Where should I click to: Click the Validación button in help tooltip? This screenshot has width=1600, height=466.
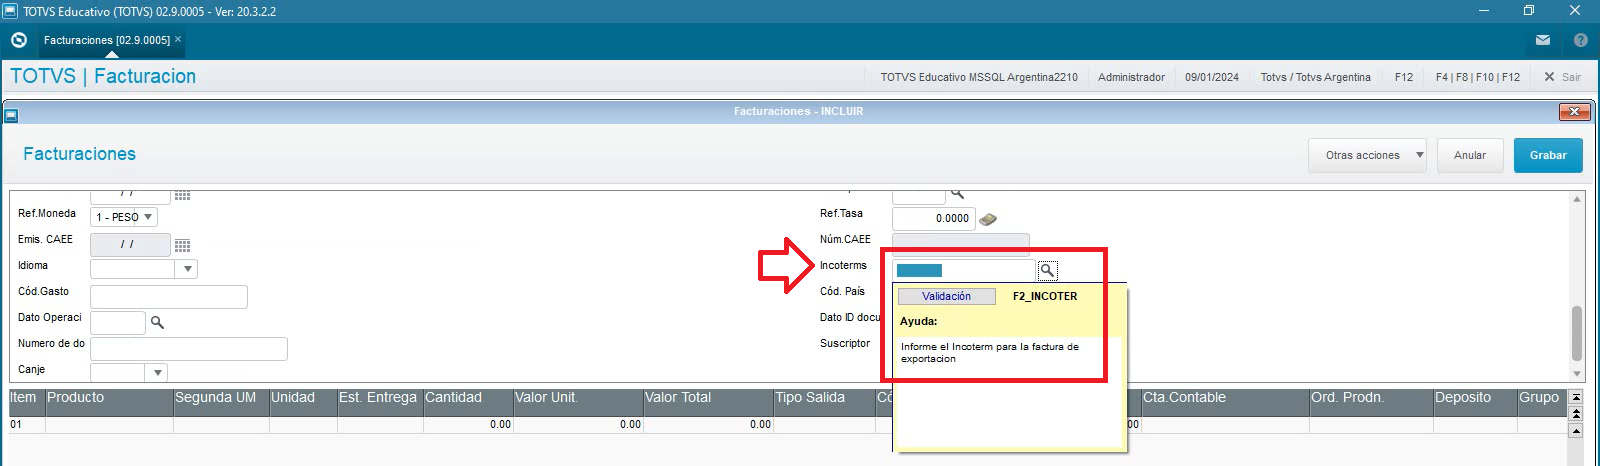pyautogui.click(x=946, y=296)
